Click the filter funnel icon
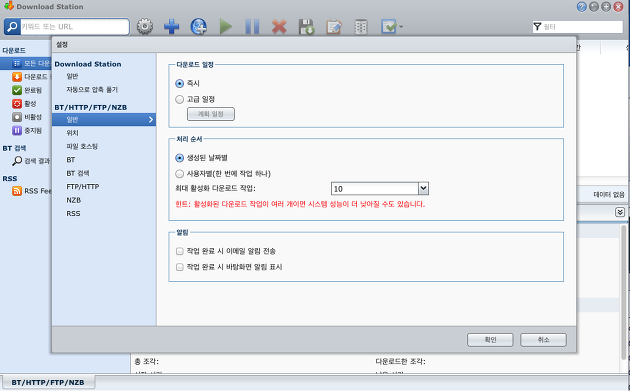Viewport: 630px width, 391px height. [537, 27]
